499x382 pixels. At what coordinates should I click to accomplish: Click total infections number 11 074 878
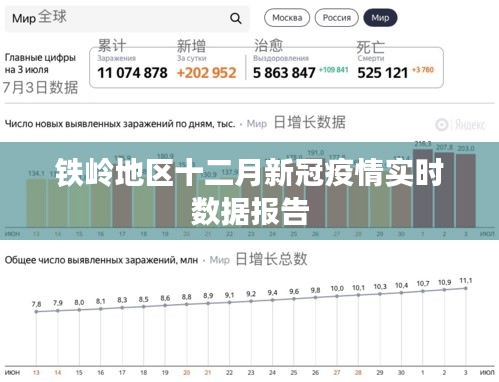point(132,73)
